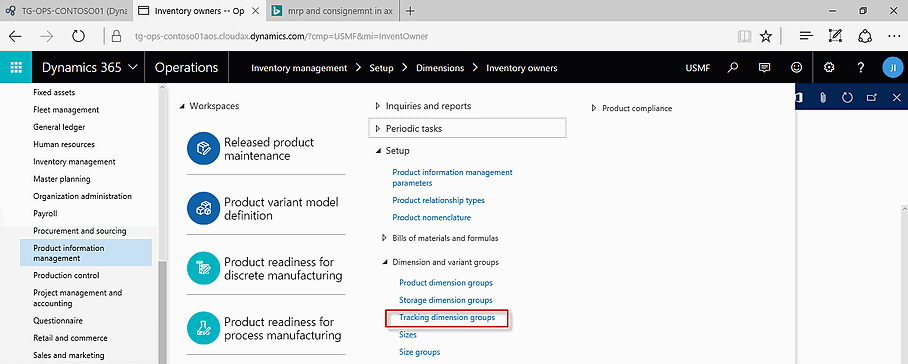Open a new browser tab
Image resolution: width=908 pixels, height=364 pixels.
tap(410, 11)
